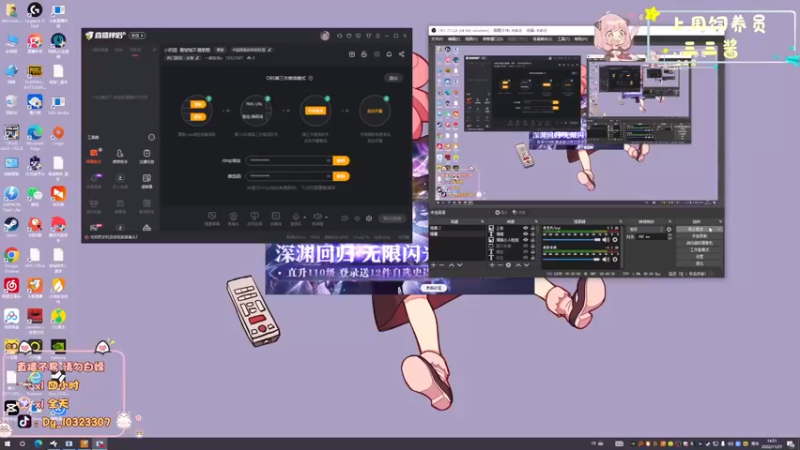This screenshot has width=800, height=450.
Task: Click the plus tab button in companion sidebar
Action: pos(154,50)
